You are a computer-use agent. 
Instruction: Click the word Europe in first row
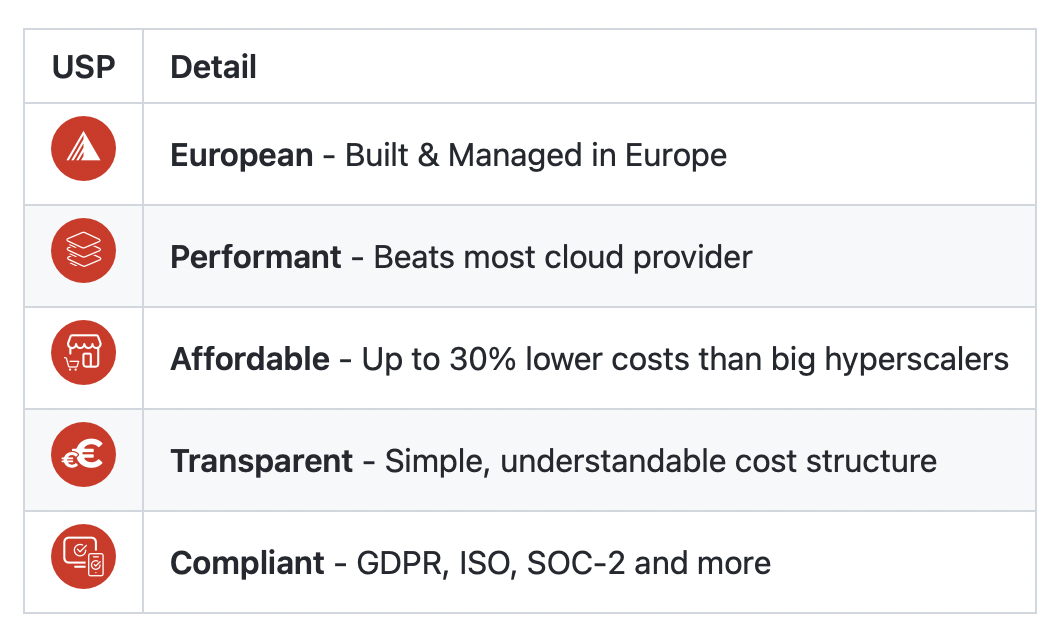676,156
